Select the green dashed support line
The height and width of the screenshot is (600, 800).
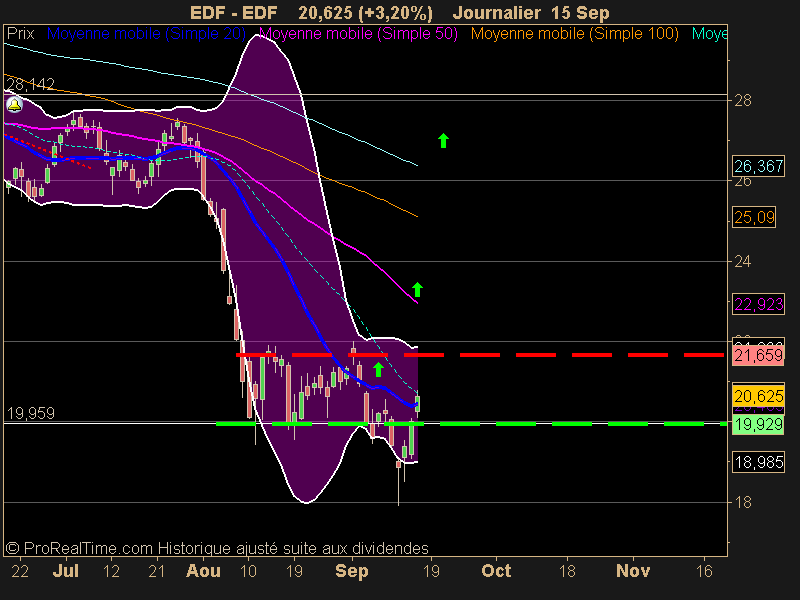click(470, 424)
